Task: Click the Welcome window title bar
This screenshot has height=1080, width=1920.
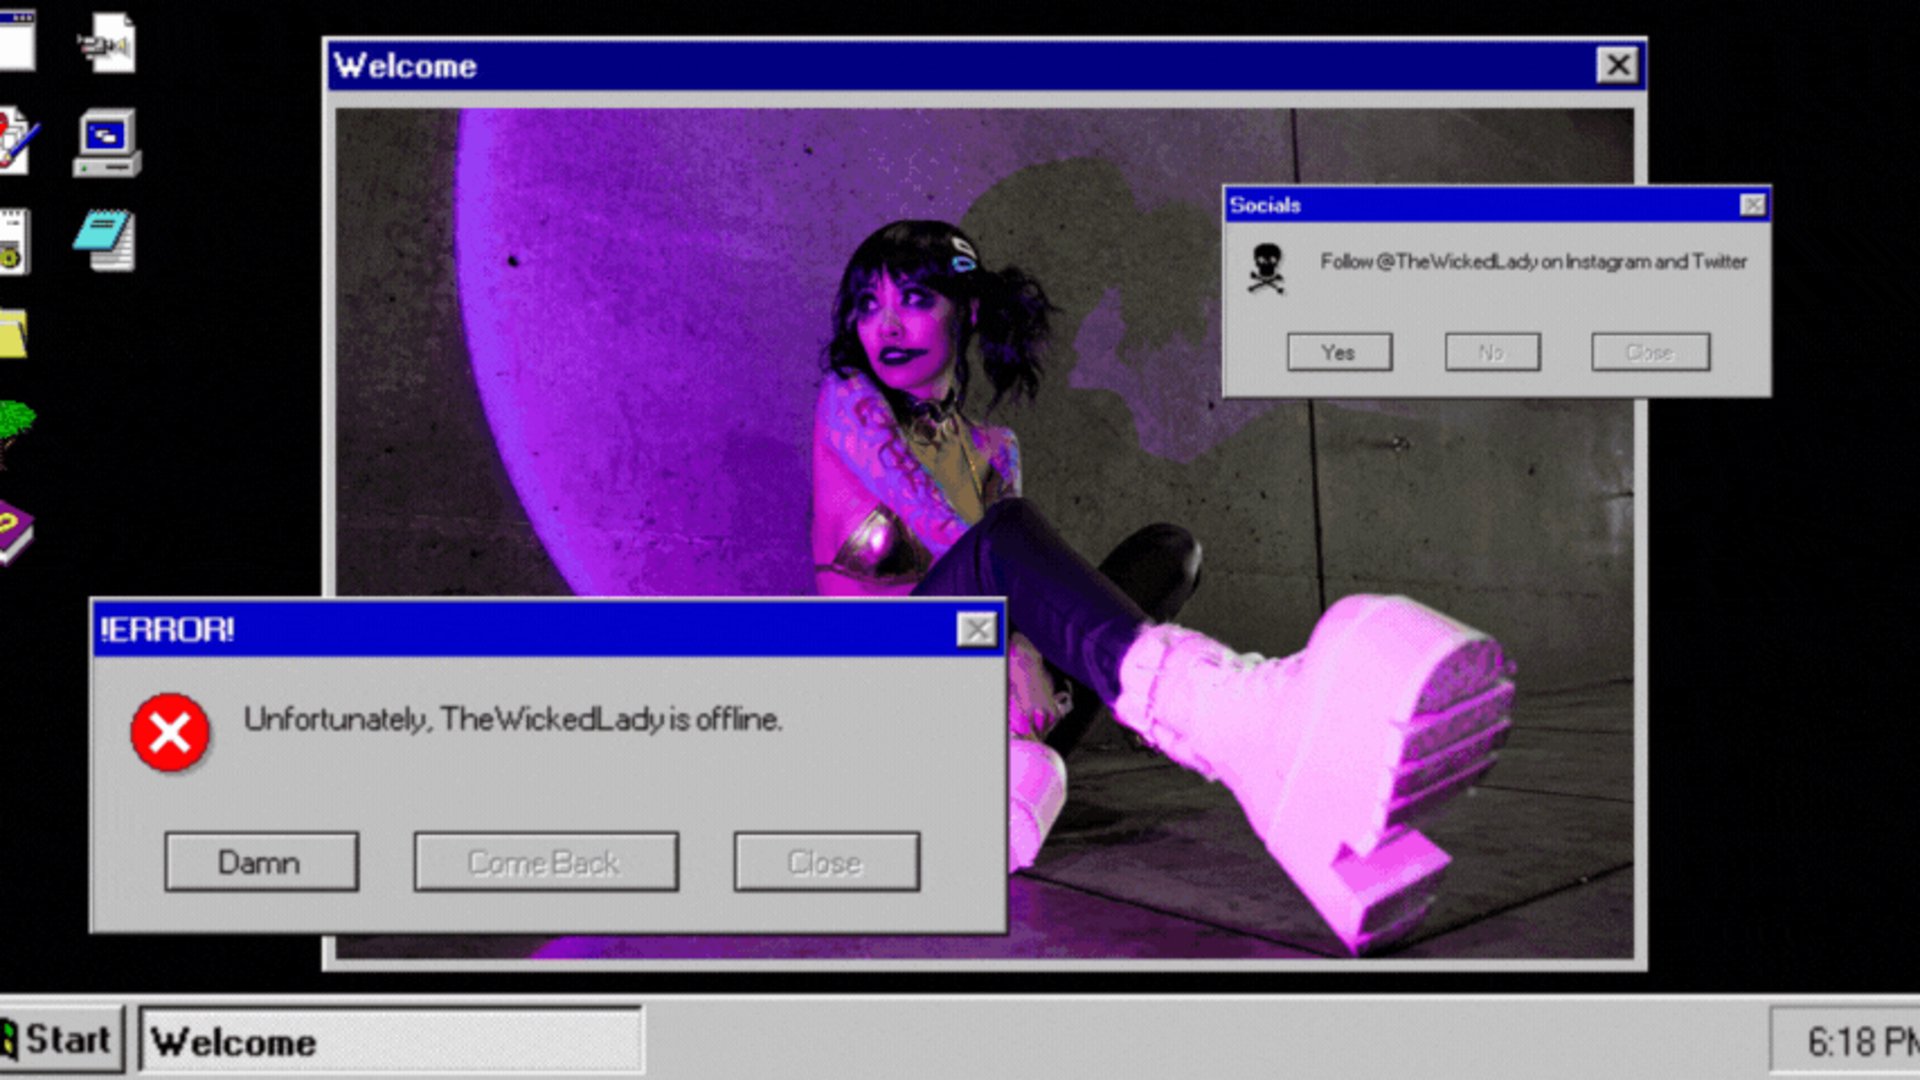Action: 985,66
